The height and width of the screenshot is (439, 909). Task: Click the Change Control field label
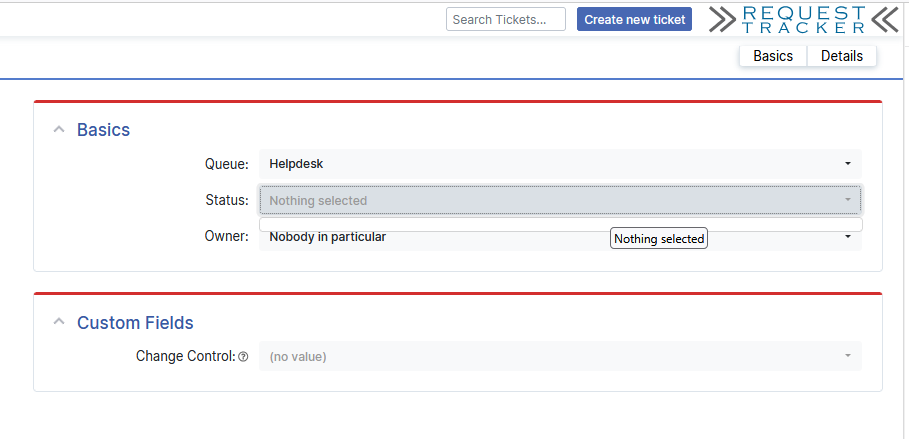click(185, 356)
